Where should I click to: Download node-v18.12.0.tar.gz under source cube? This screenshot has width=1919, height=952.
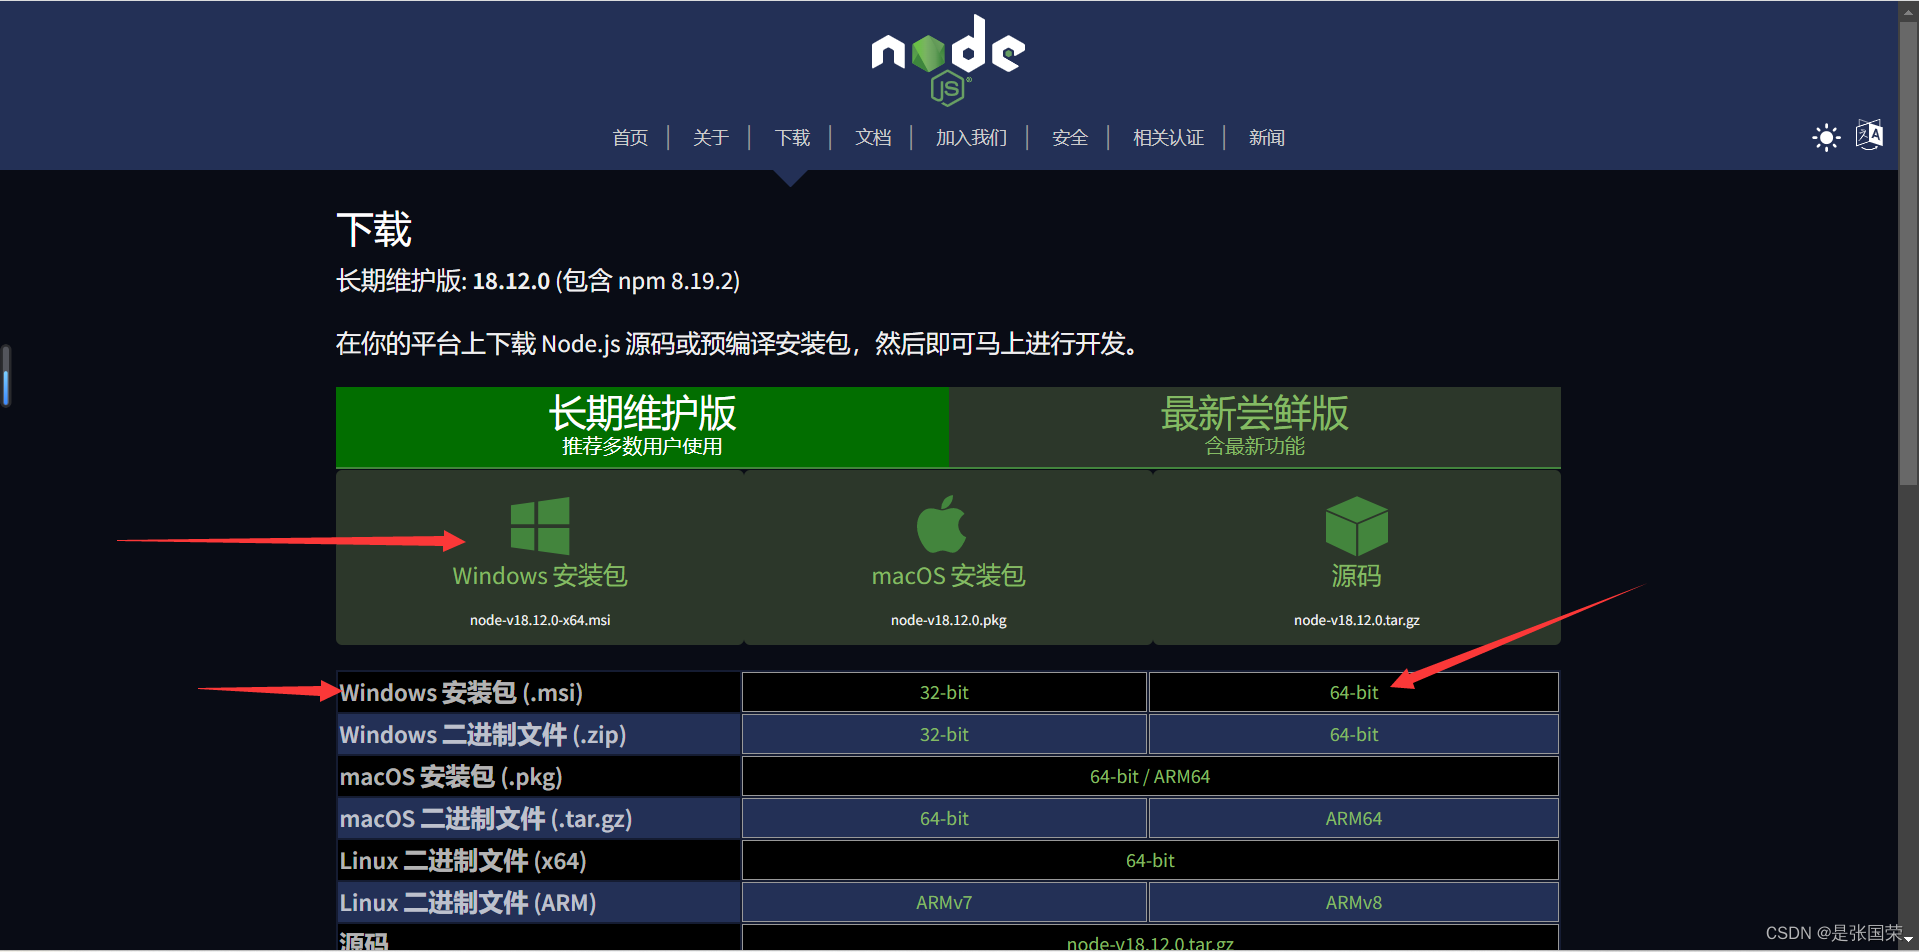click(1356, 620)
